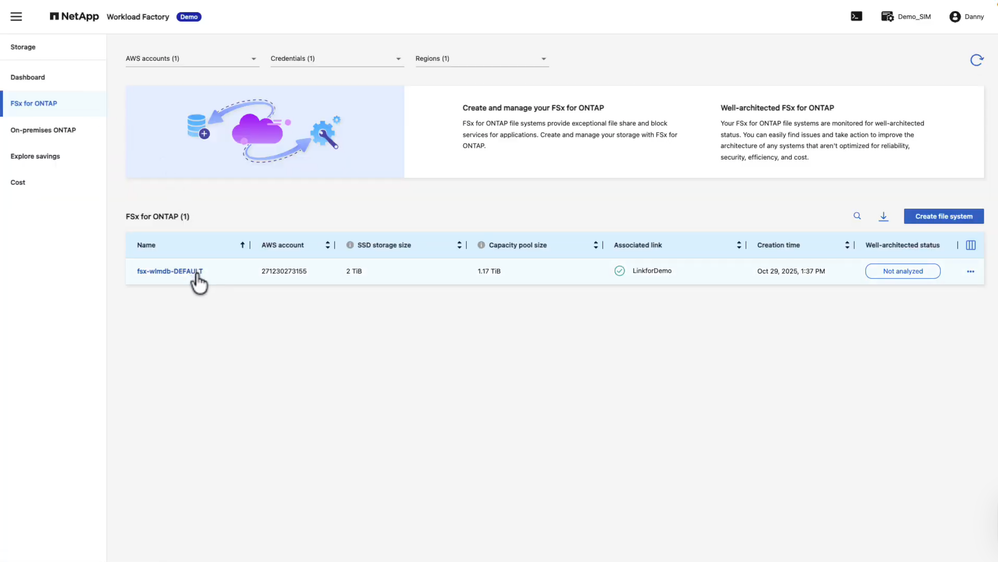
Task: Click the Demo badge
Action: (x=188, y=17)
